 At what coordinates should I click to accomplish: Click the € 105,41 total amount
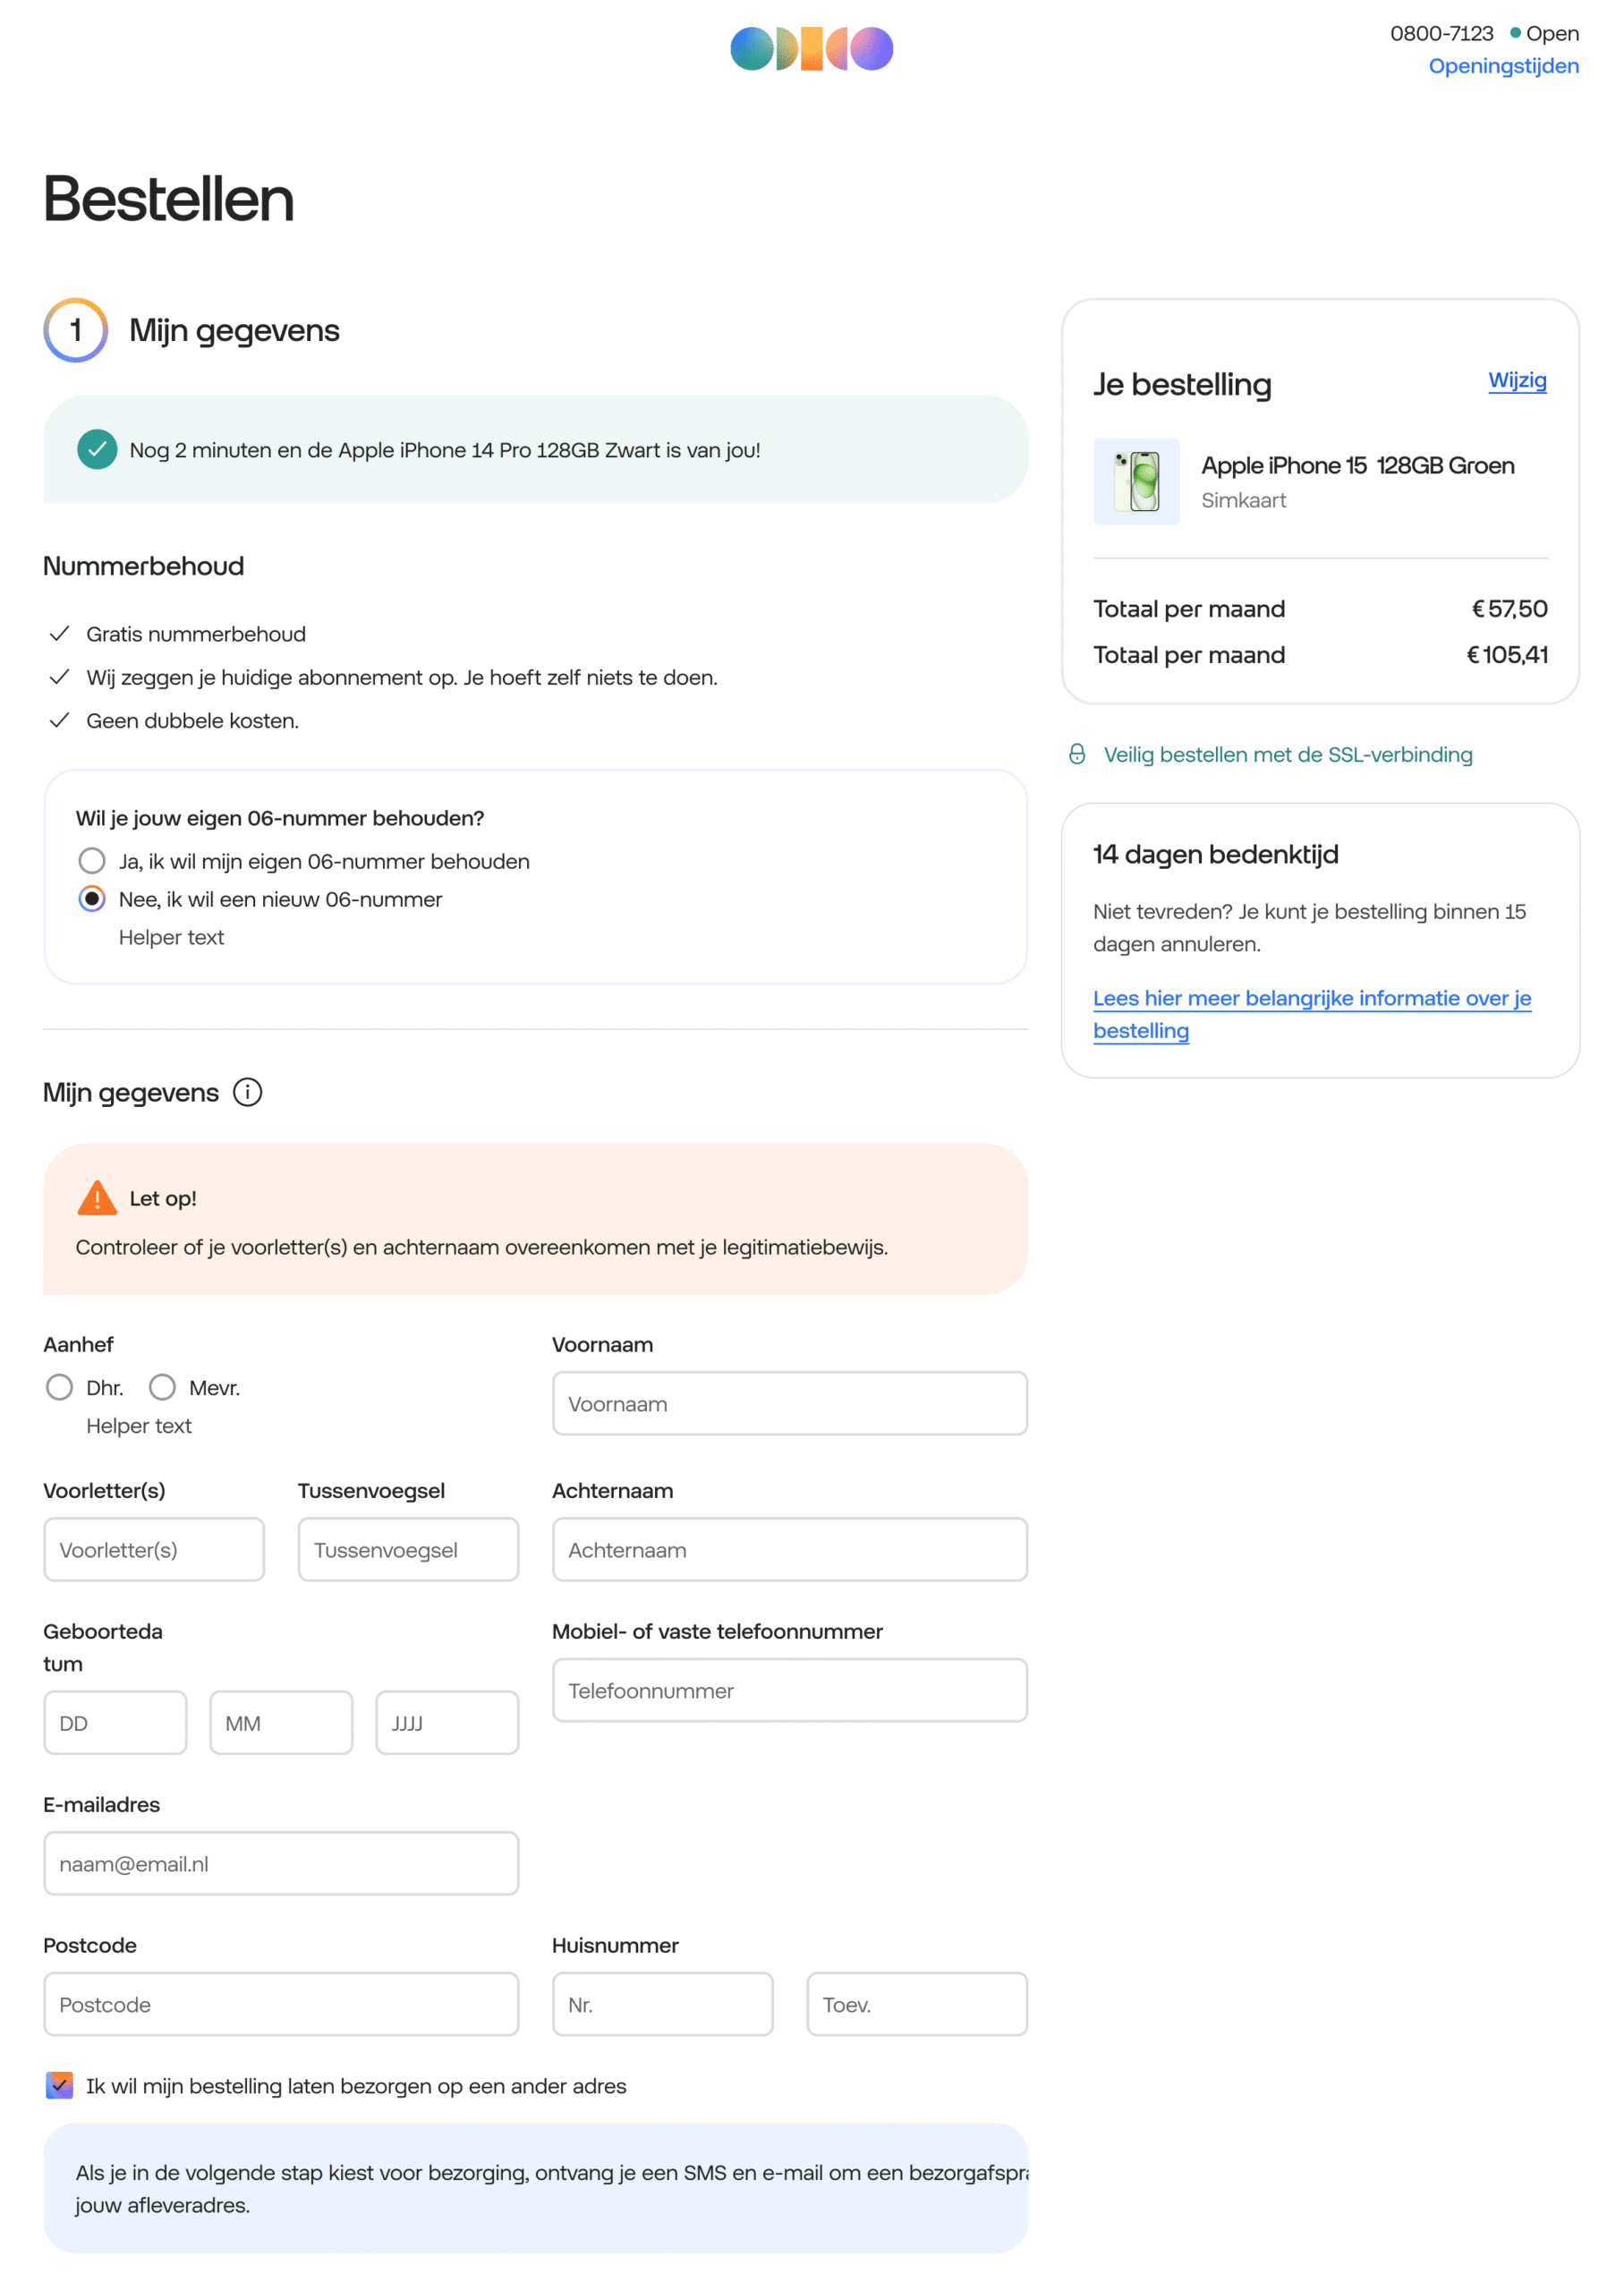(1507, 654)
